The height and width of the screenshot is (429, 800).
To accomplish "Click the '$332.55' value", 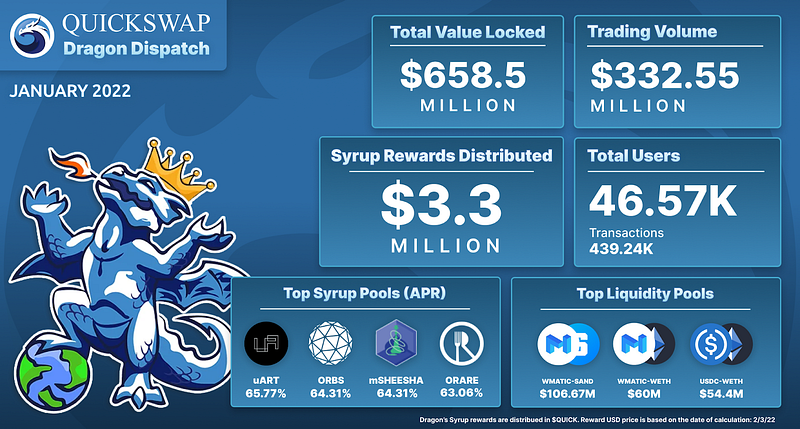I will tap(665, 75).
